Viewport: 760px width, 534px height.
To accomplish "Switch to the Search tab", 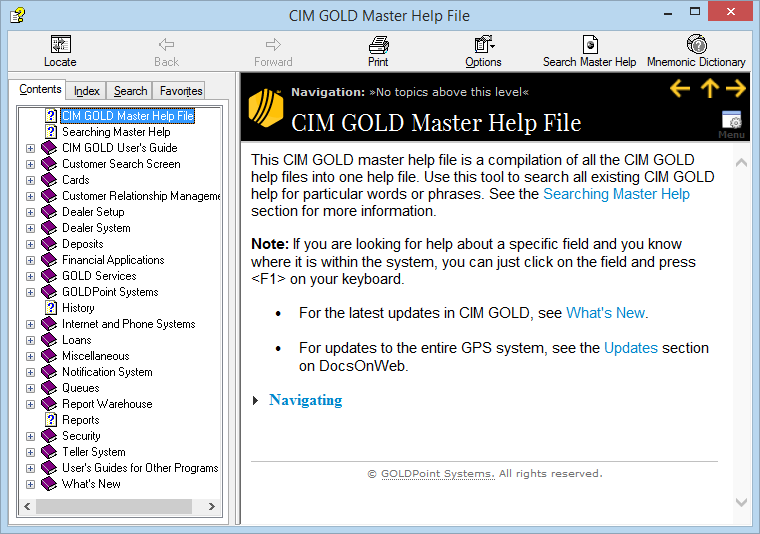I will point(130,91).
